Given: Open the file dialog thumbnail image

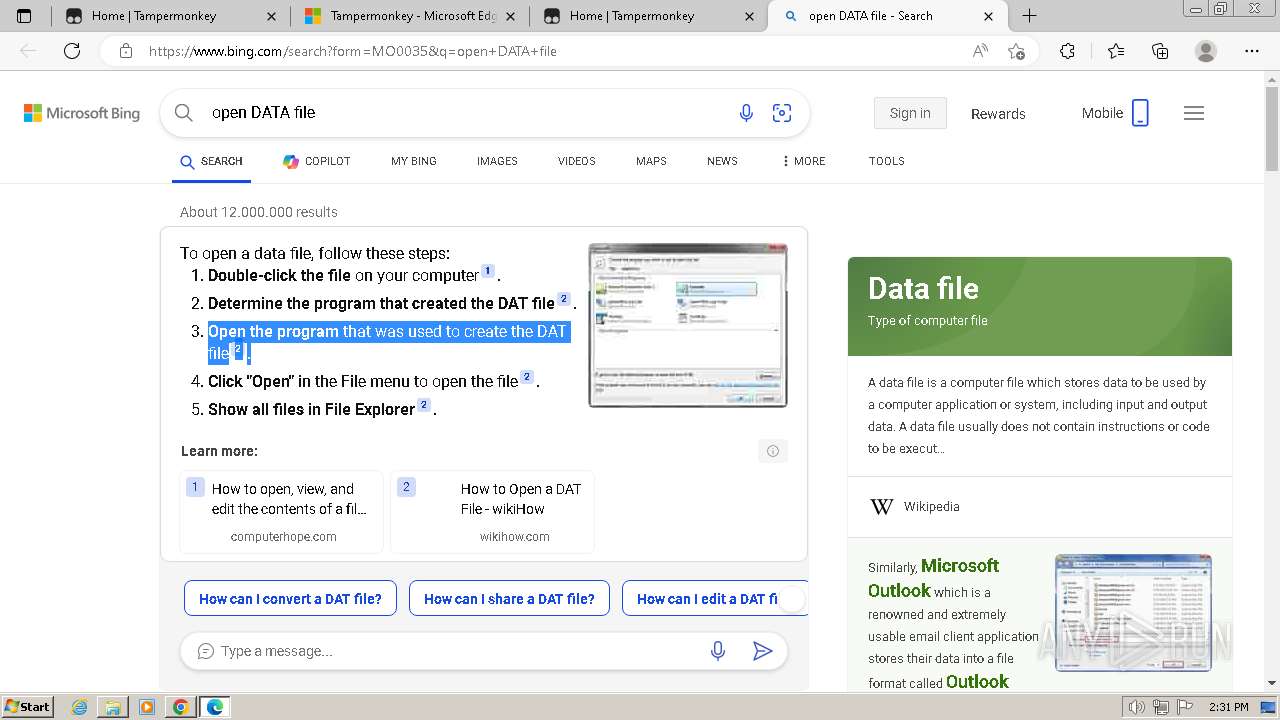Looking at the screenshot, I should pos(688,325).
